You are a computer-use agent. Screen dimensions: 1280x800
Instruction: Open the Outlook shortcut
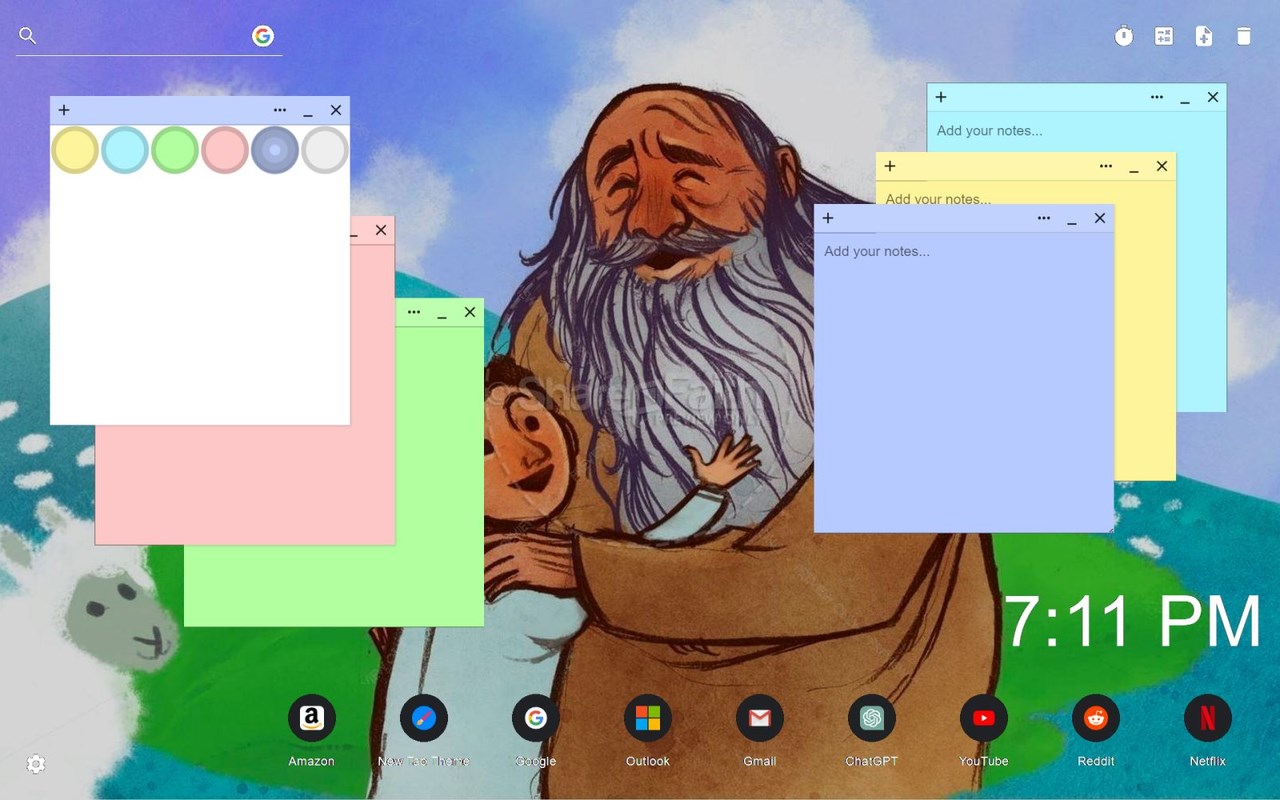click(x=648, y=718)
